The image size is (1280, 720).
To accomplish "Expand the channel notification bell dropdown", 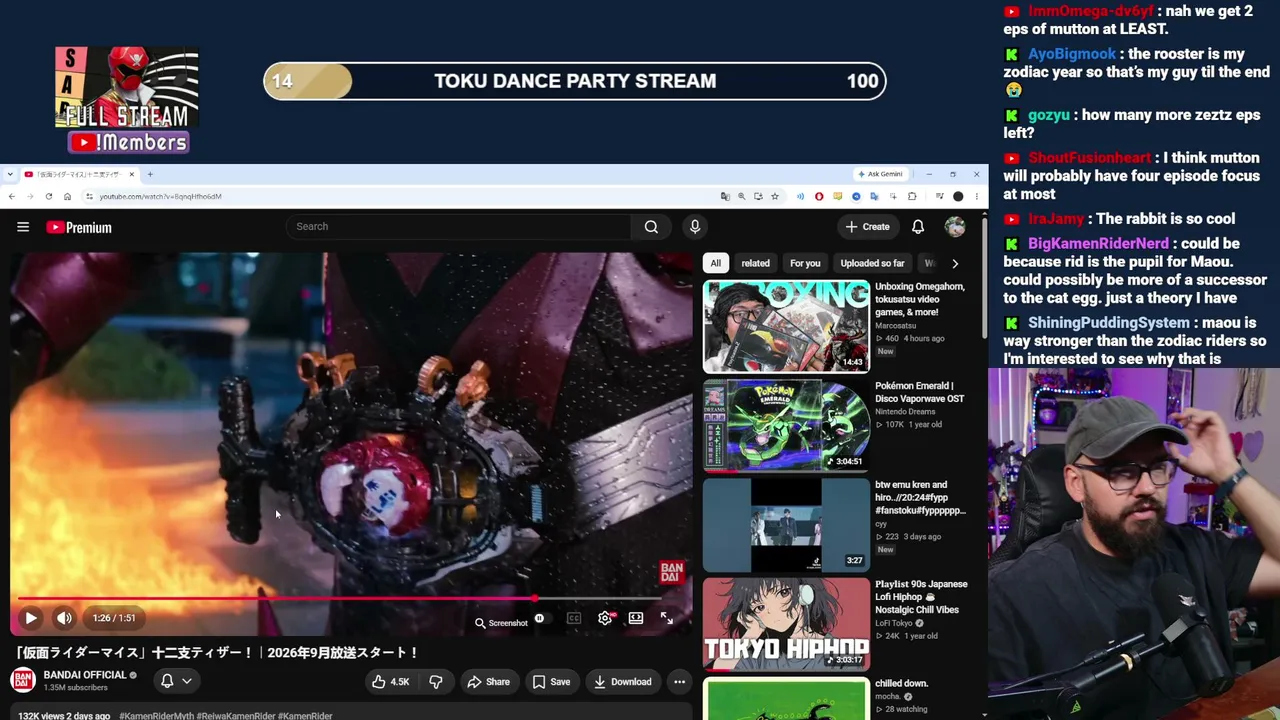I will click(x=176, y=681).
